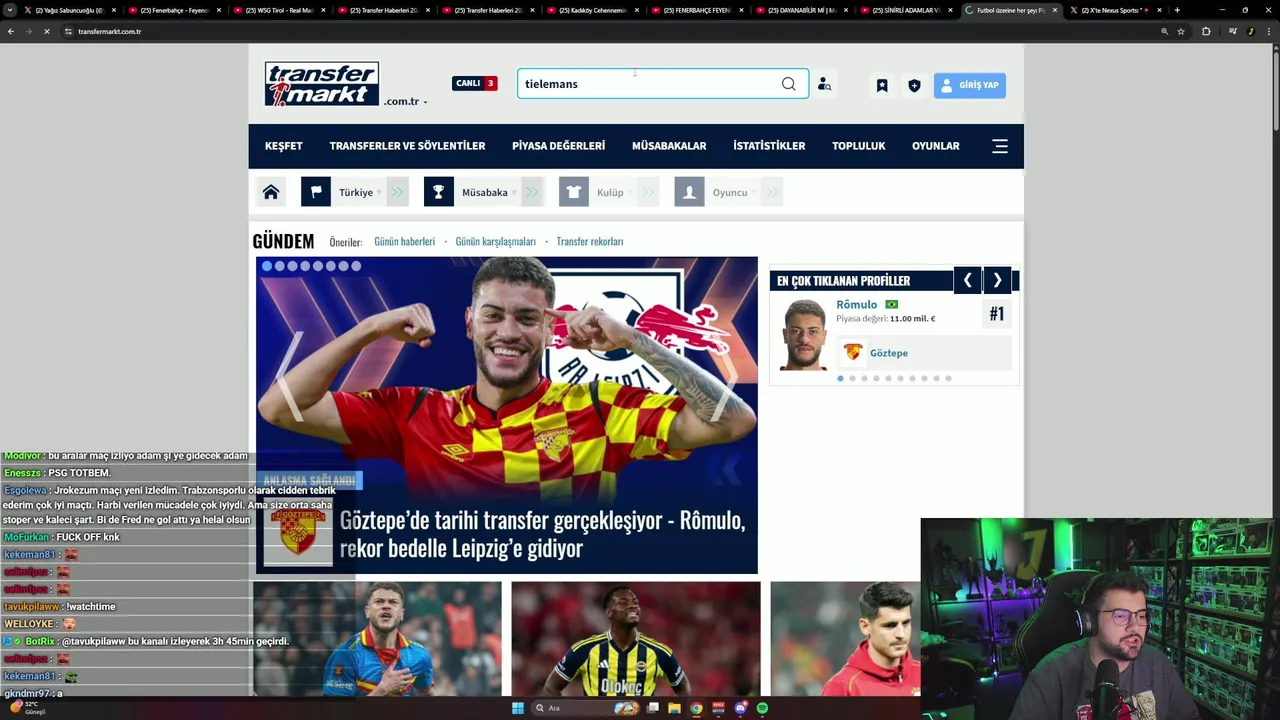Open the KEŞFET menu

click(x=284, y=146)
